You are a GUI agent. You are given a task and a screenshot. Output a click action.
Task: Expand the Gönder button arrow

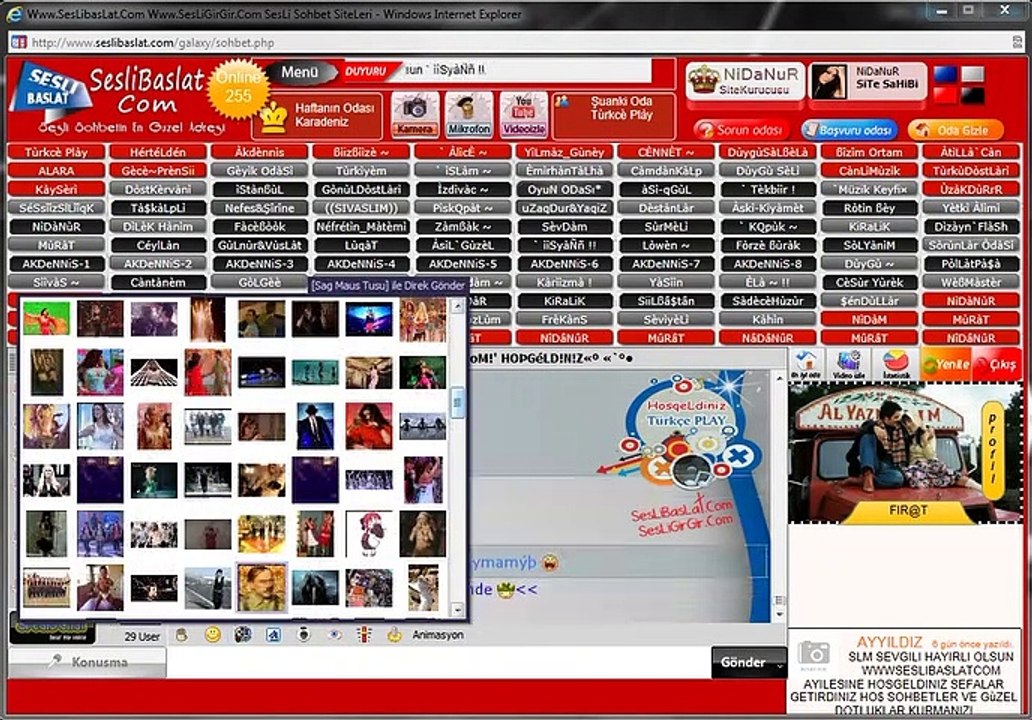pos(780,664)
